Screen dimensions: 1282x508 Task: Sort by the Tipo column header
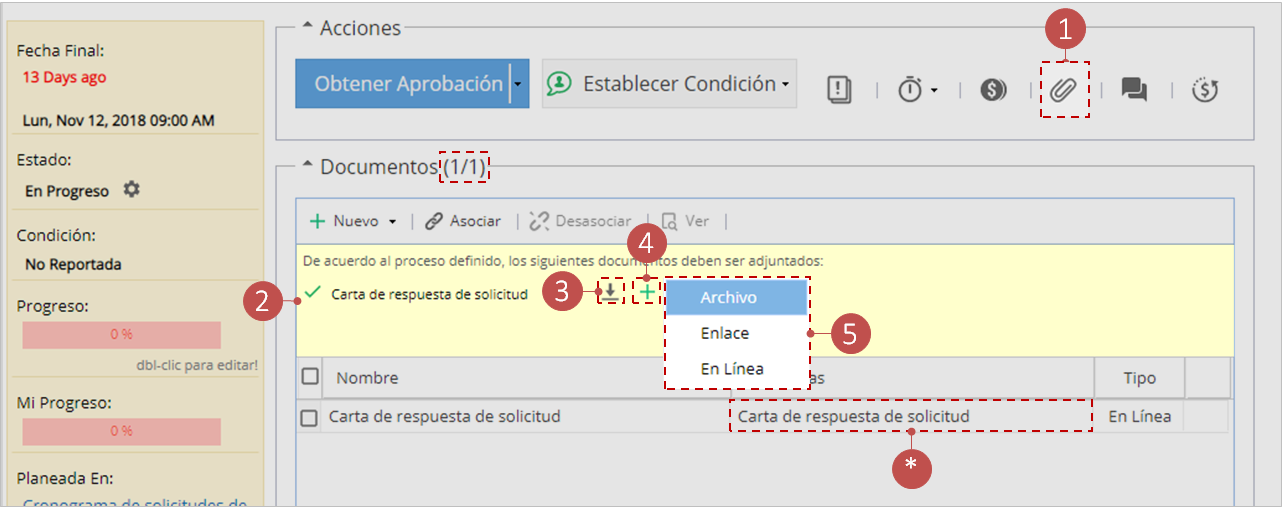tap(1140, 378)
